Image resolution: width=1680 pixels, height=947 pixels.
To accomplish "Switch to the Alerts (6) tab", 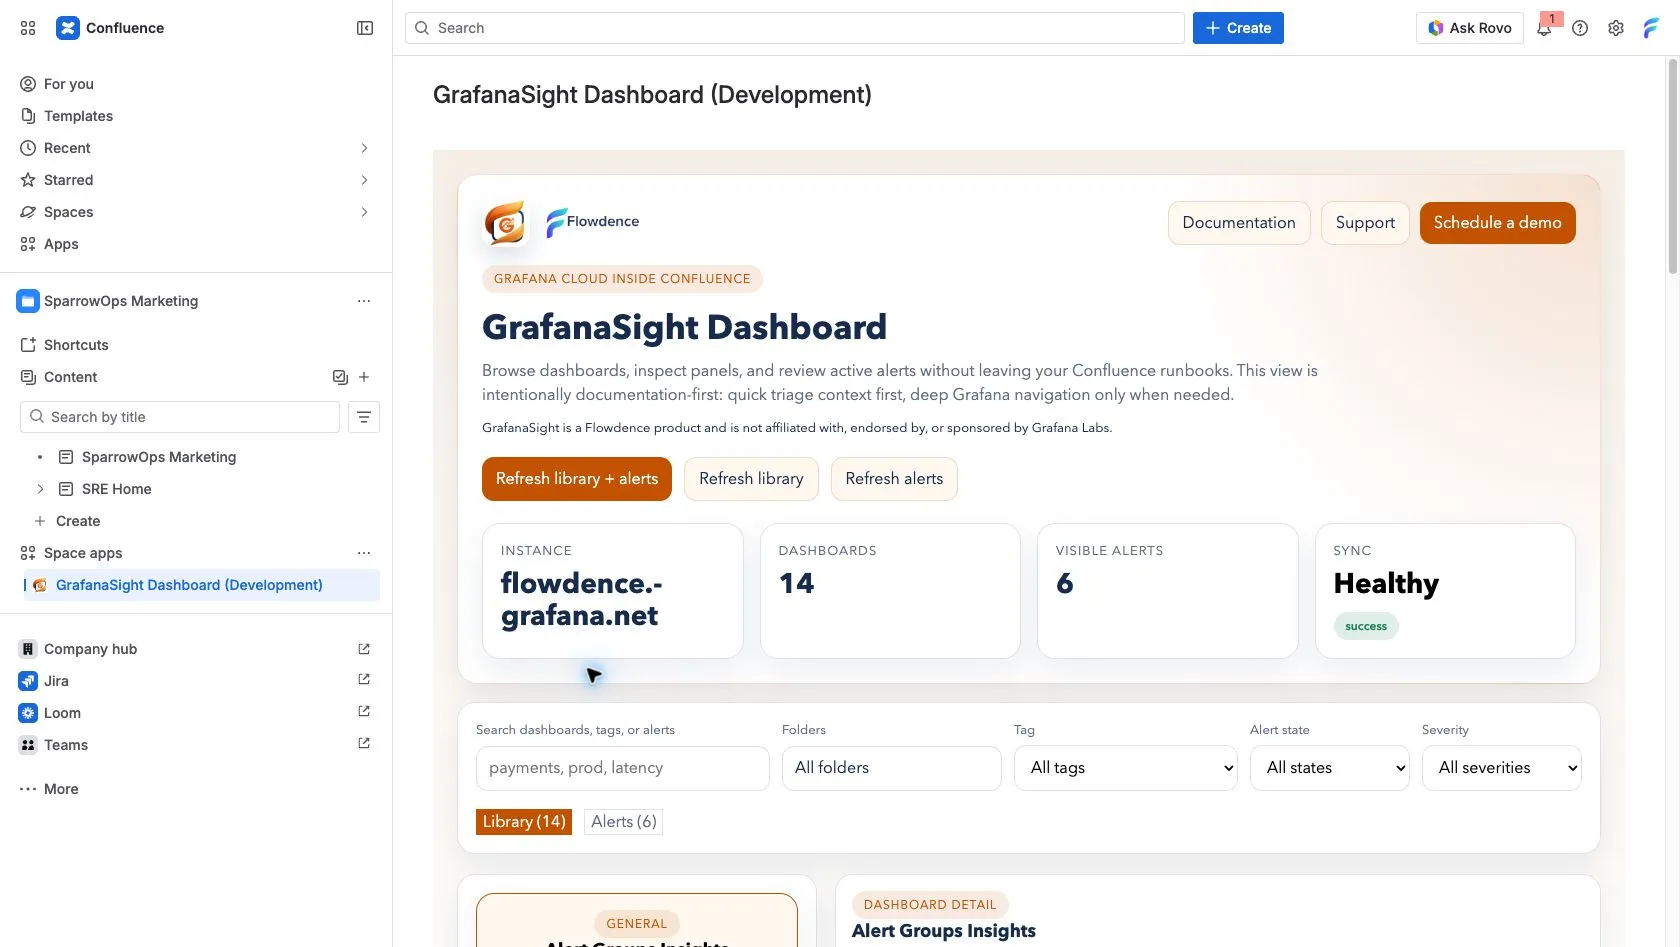I will (x=624, y=822).
